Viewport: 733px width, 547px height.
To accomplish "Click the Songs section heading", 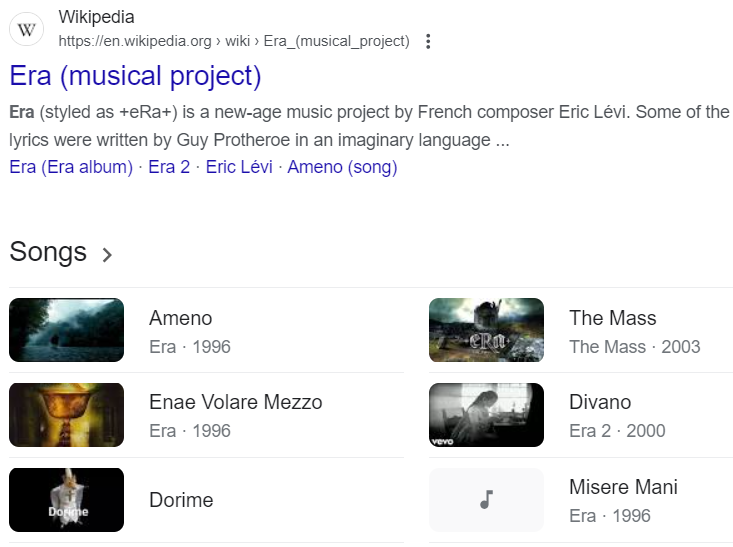I will [48, 252].
